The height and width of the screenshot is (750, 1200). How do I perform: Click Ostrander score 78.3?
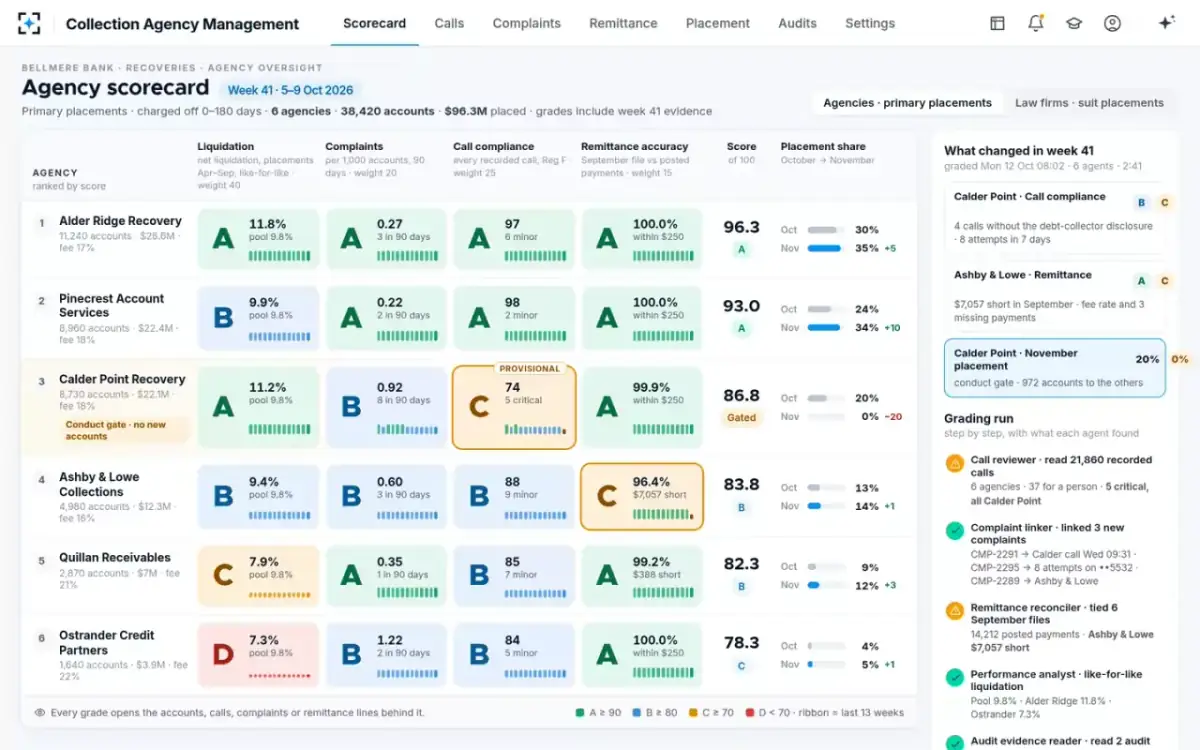[x=741, y=643]
